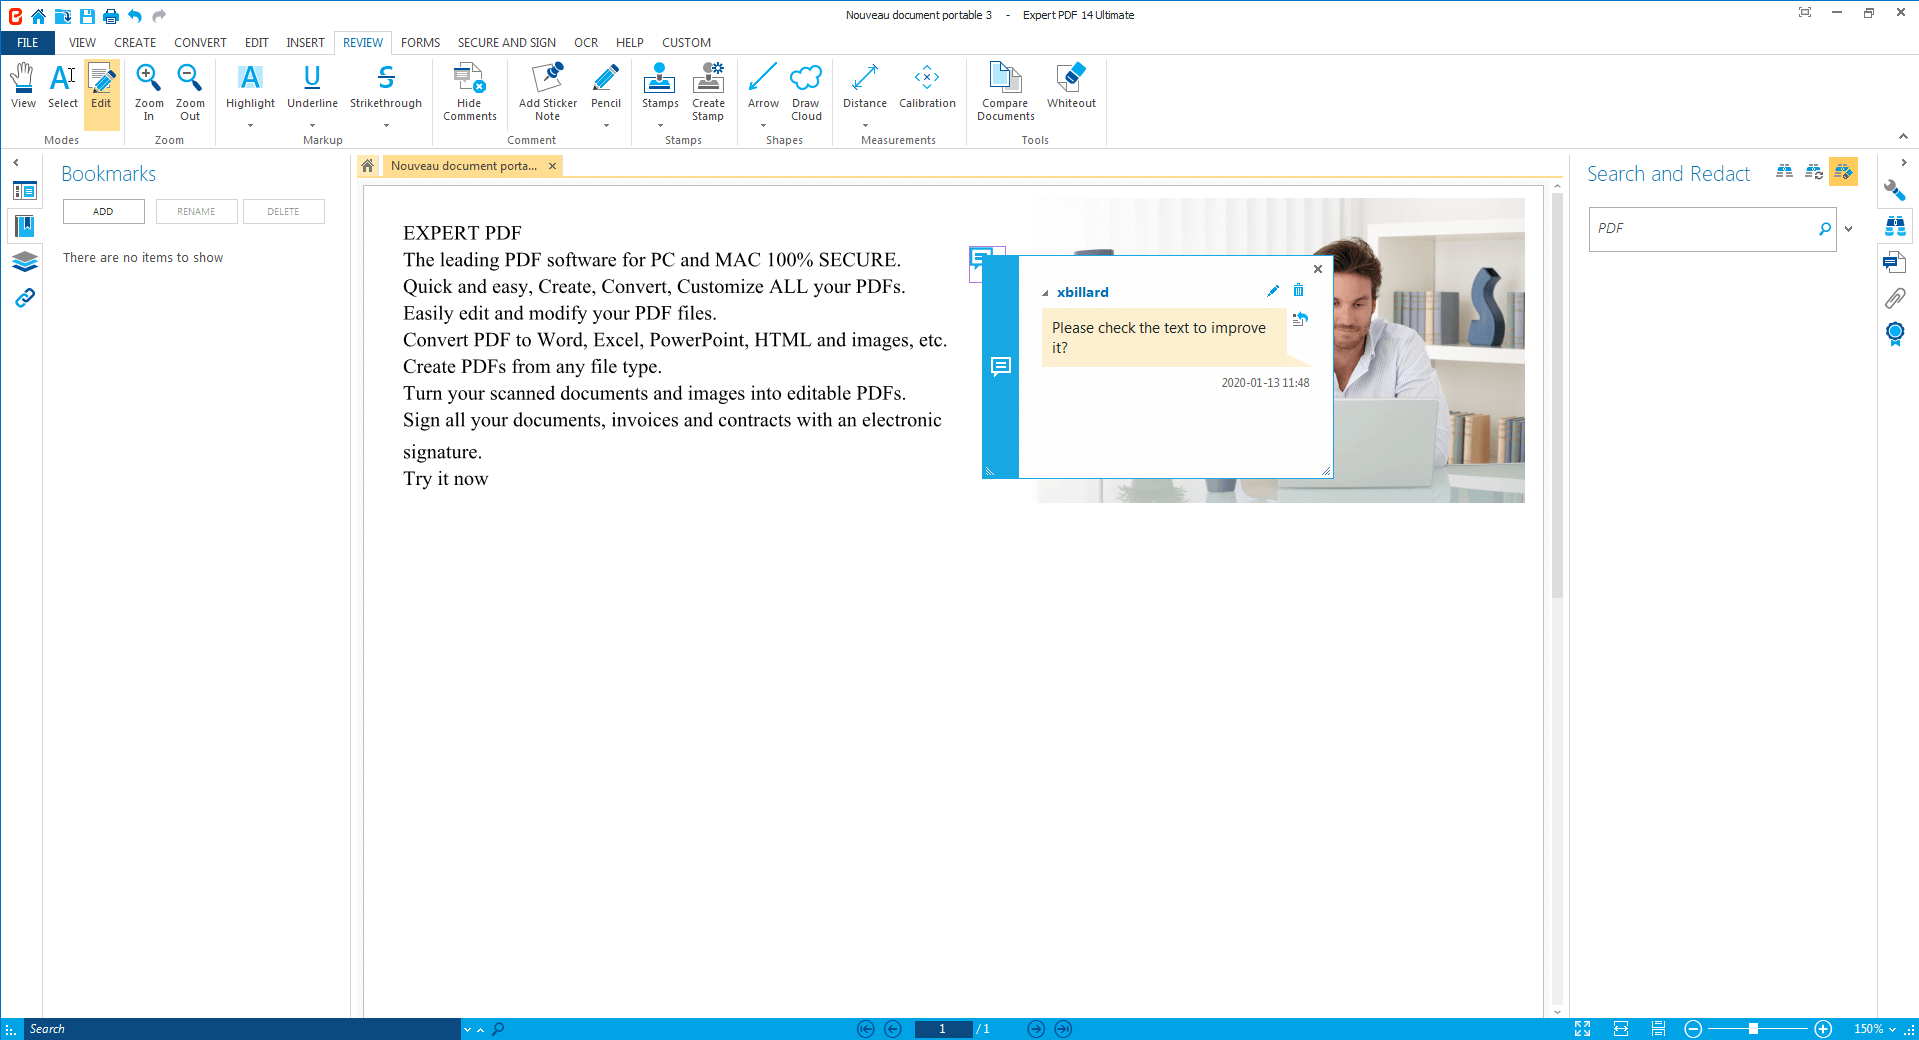Select the Whiteout tool
Viewport: 1919px width, 1040px height.
click(1071, 86)
